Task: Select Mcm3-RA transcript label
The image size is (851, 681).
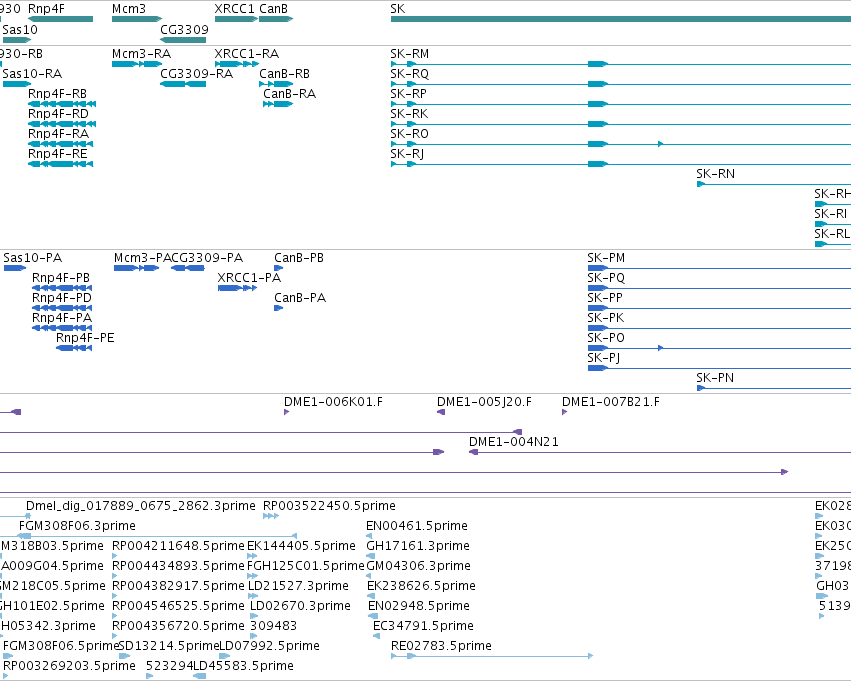Action: (141, 54)
